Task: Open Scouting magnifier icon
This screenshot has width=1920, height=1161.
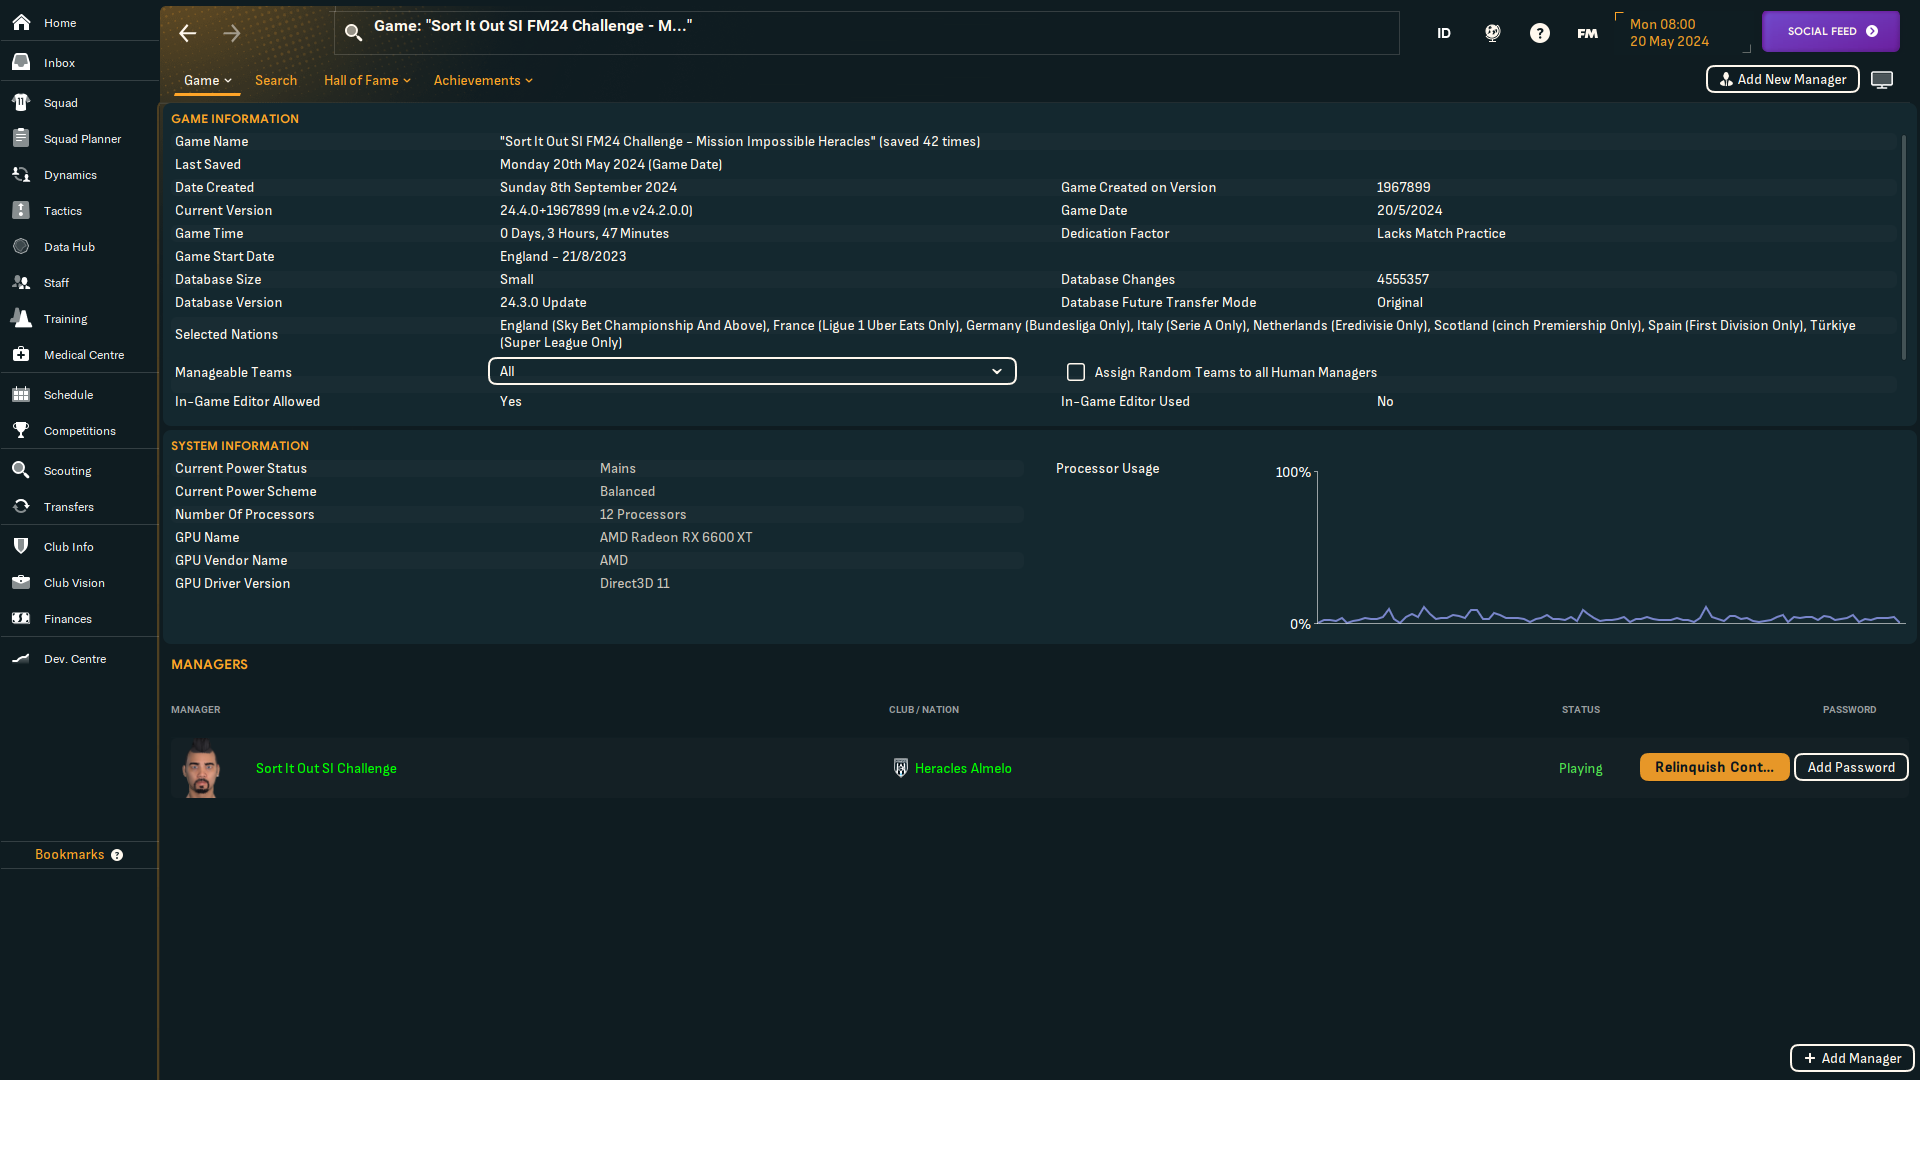Action: 21,470
